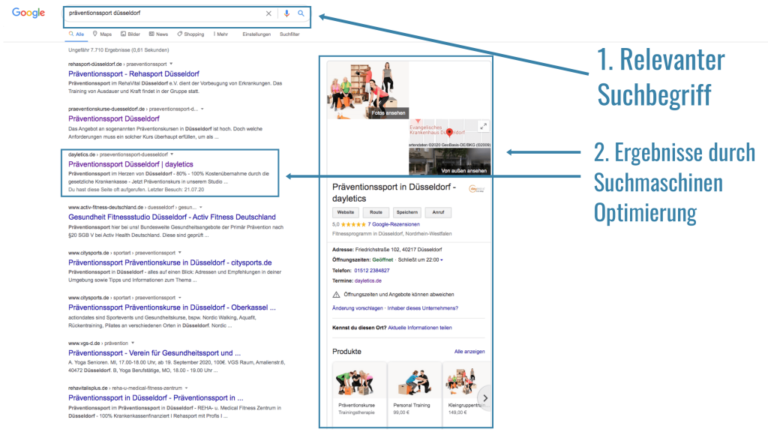The image size is (768, 432).
Task: Expand the arrow beside rehasport-düsseldorf.de URL
Action: click(171, 64)
